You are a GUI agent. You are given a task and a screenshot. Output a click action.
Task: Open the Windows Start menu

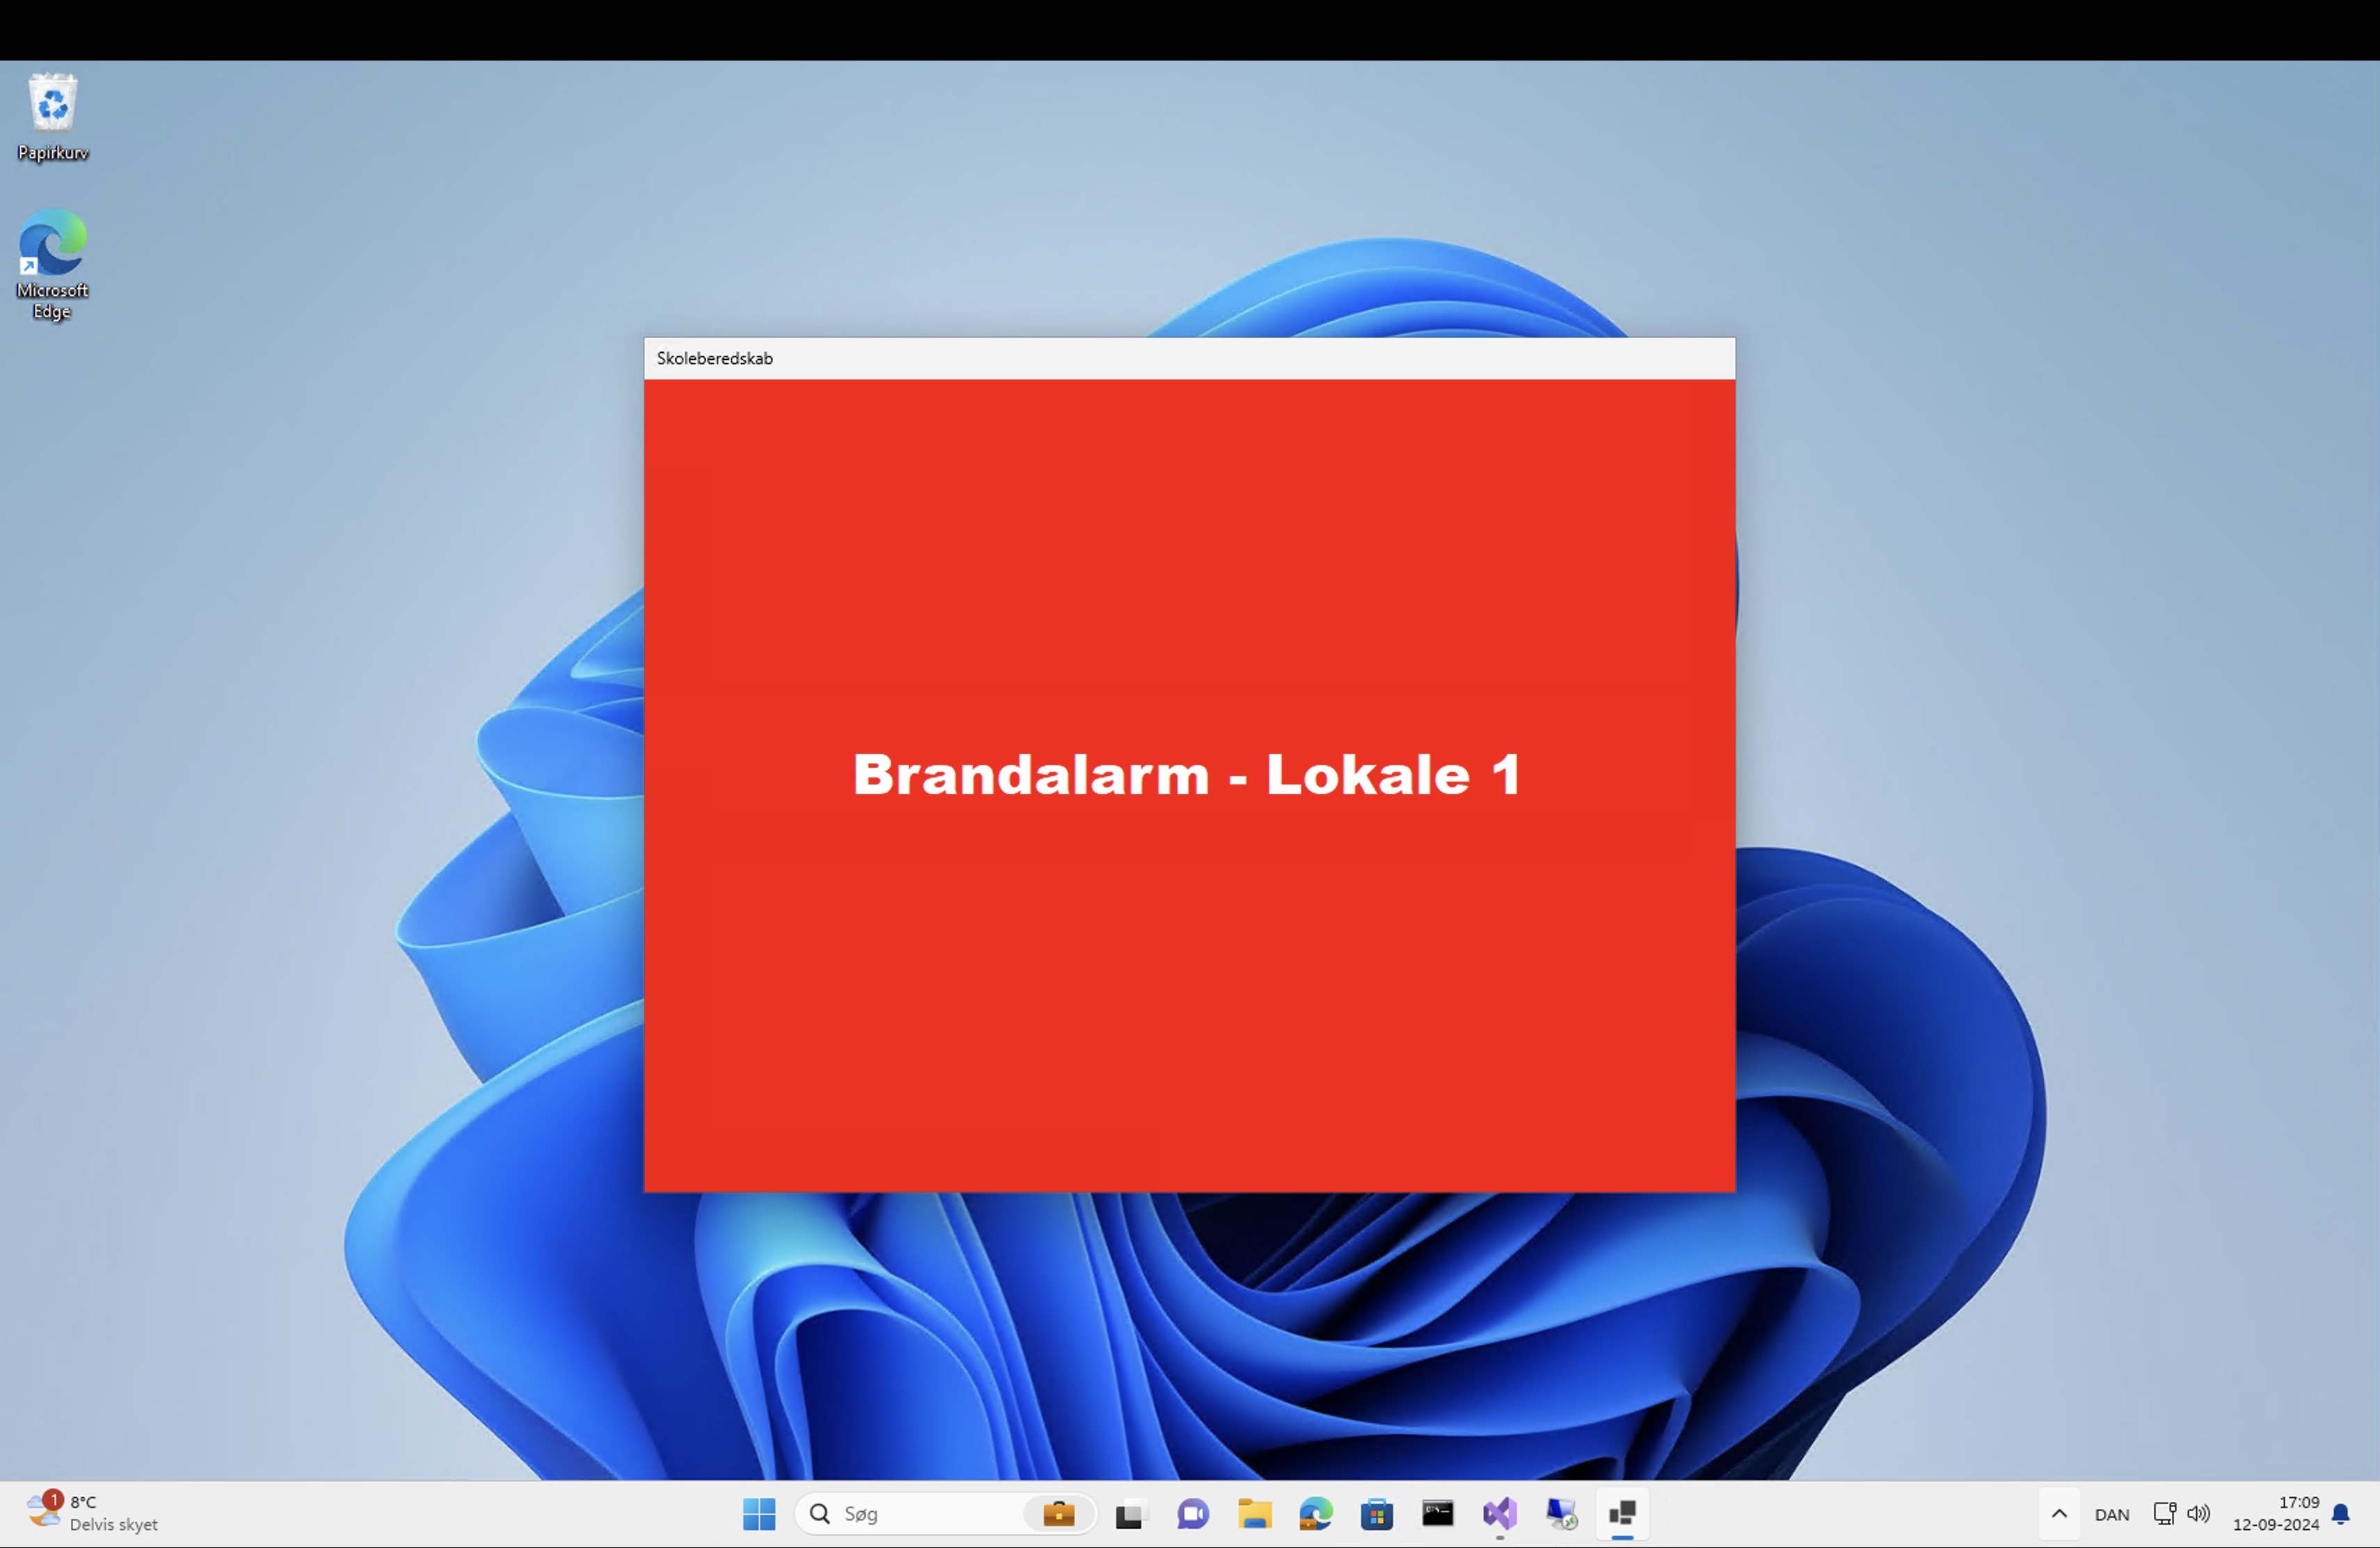pyautogui.click(x=759, y=1513)
